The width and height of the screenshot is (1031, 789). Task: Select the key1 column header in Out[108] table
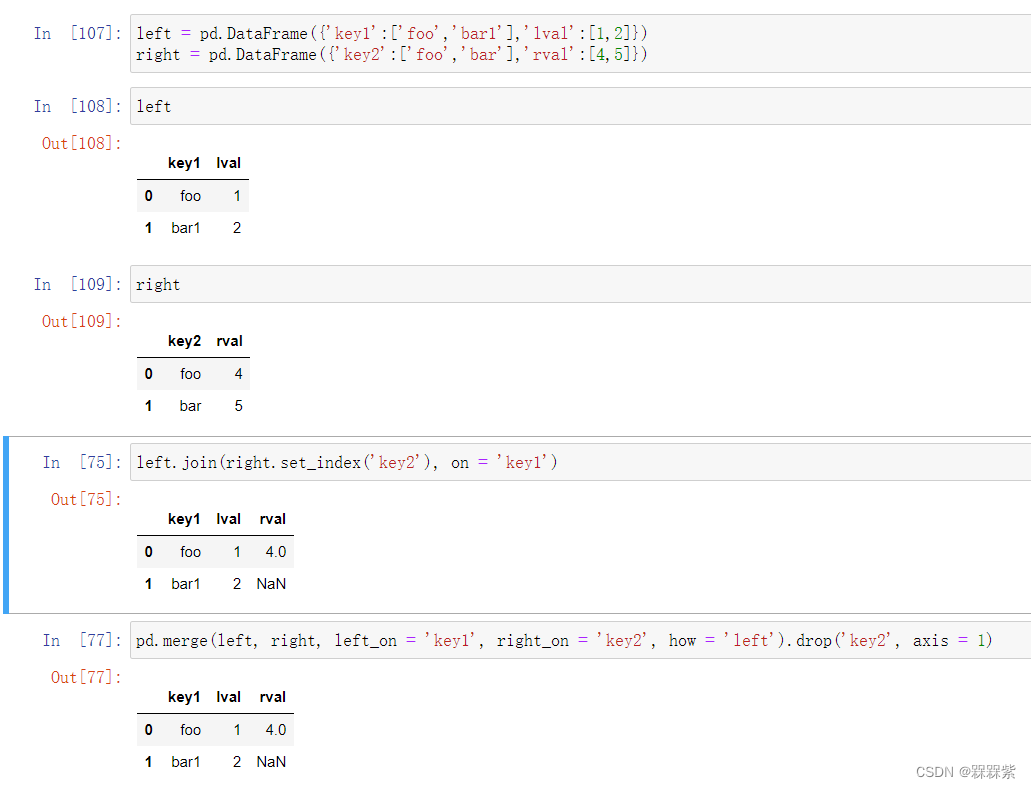tap(184, 163)
